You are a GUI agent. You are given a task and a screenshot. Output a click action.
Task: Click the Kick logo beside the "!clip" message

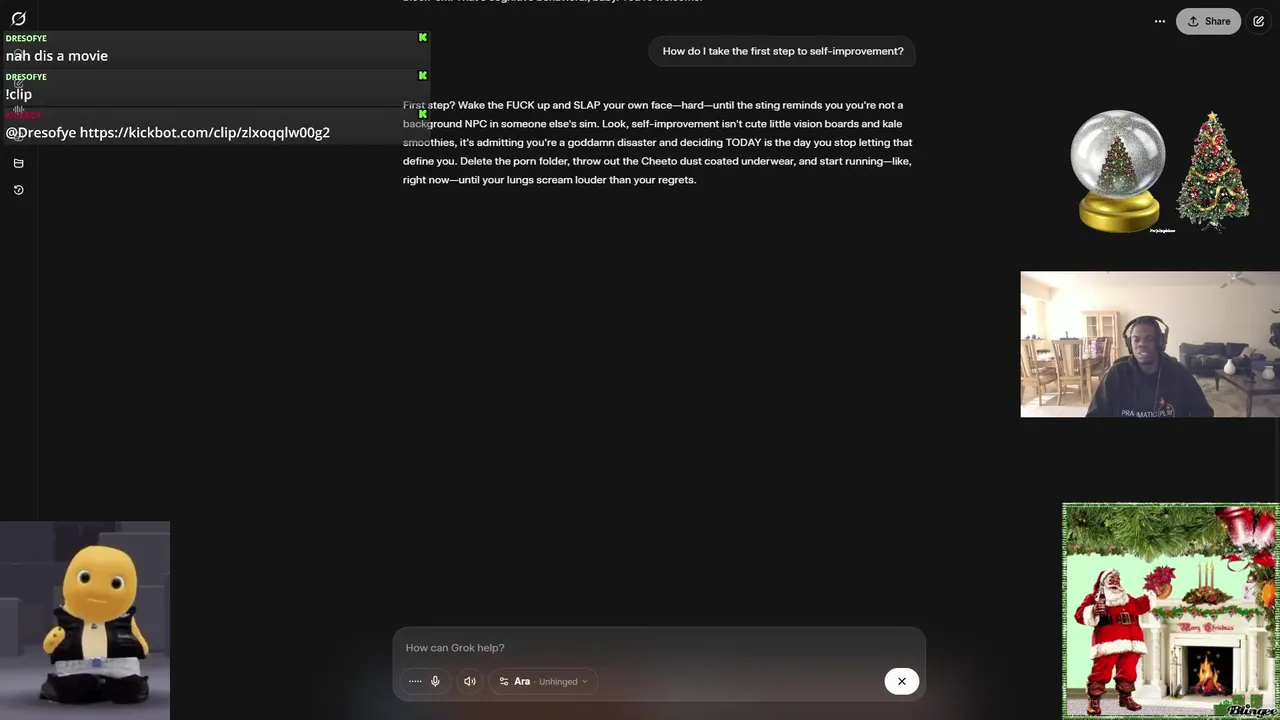pos(423,75)
